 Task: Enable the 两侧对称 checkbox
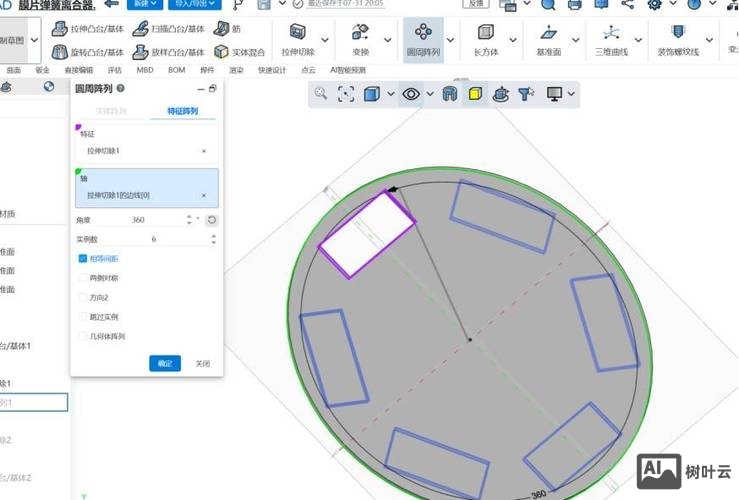click(82, 278)
